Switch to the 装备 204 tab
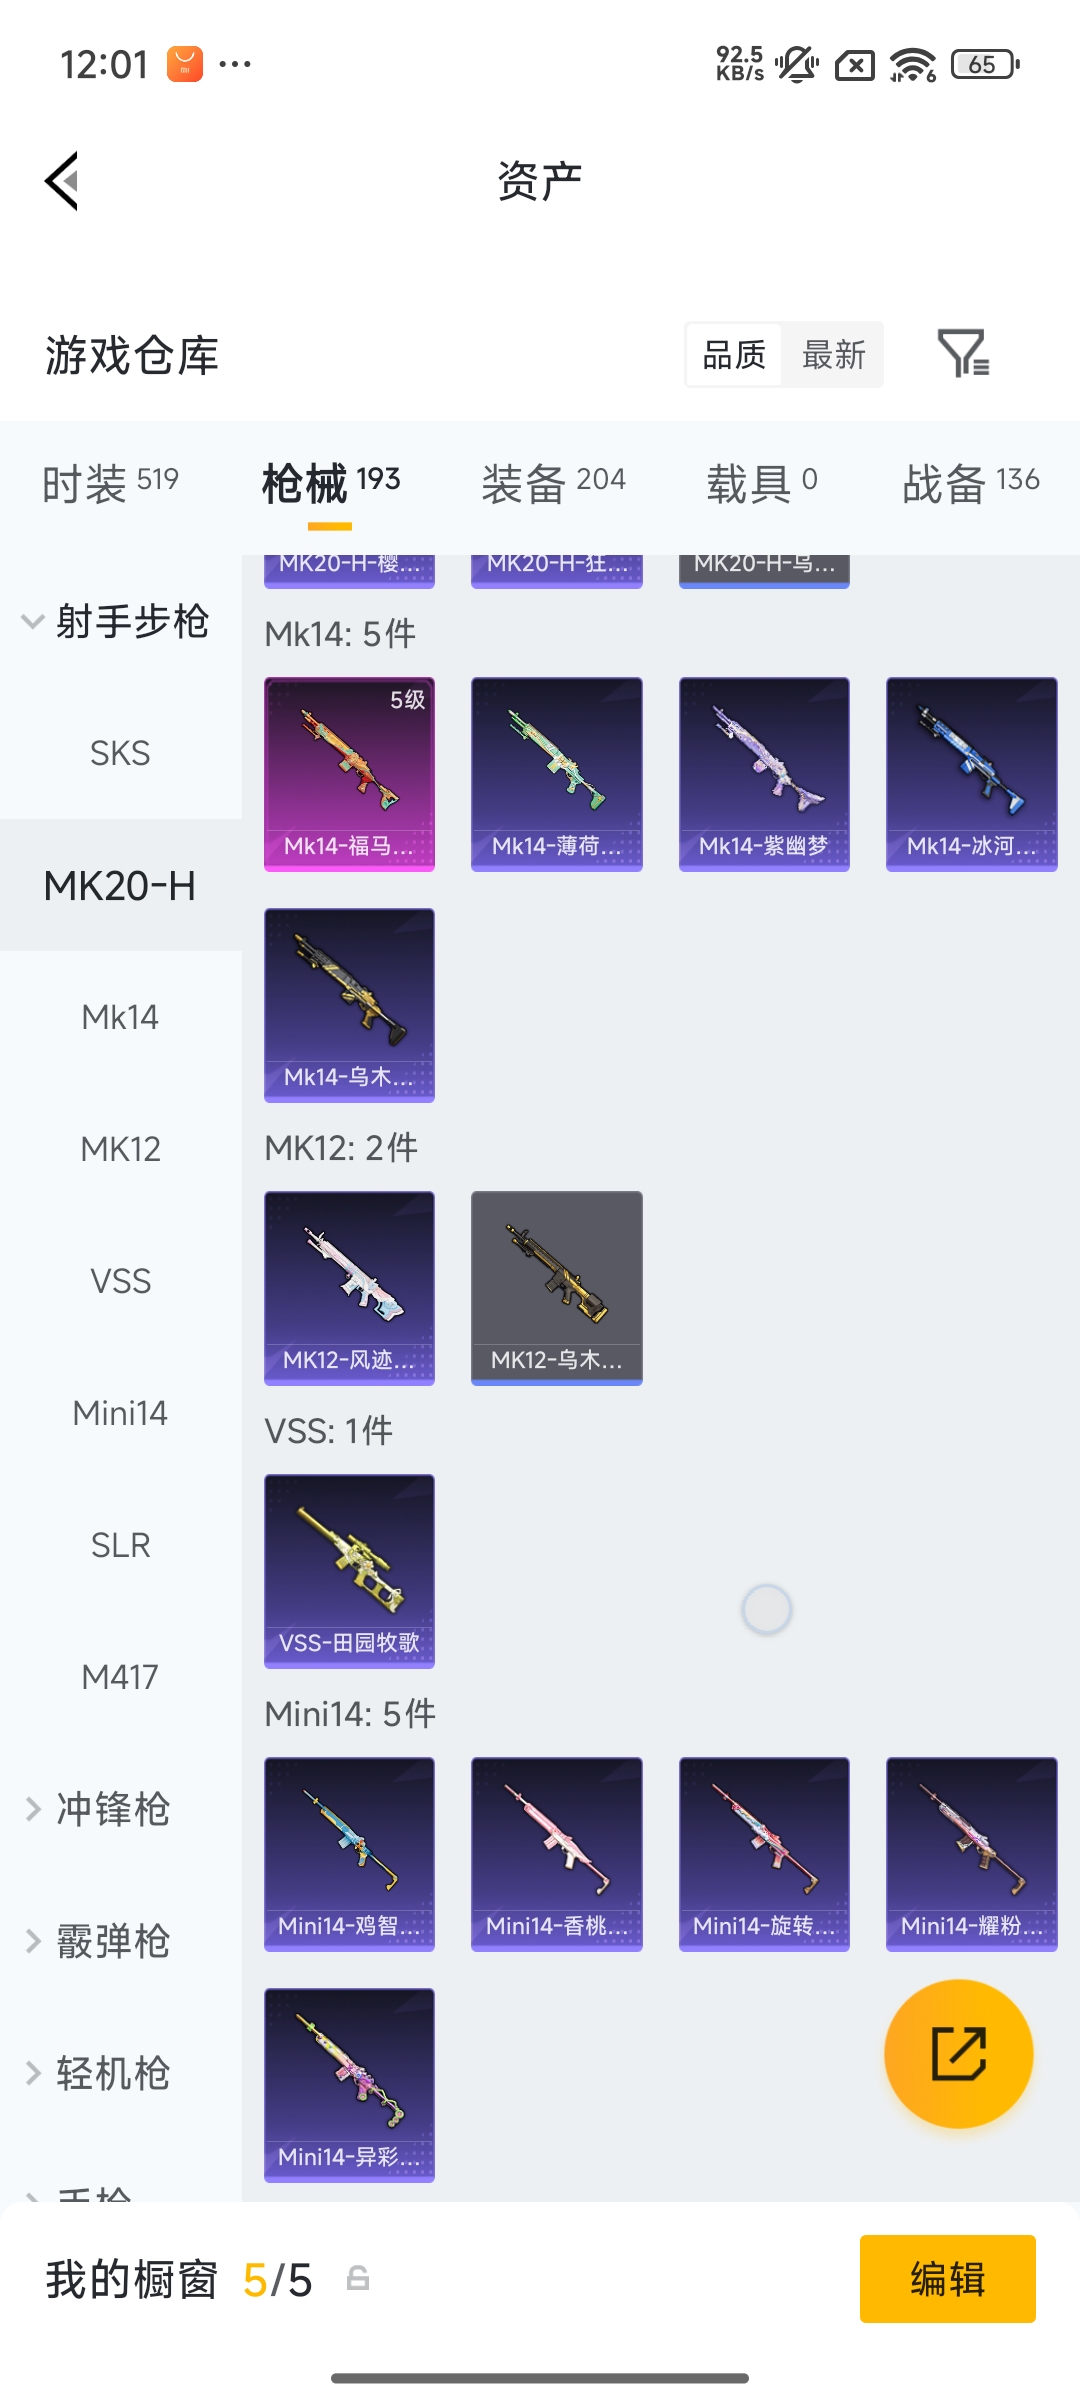Image resolution: width=1080 pixels, height=2400 pixels. pyautogui.click(x=553, y=483)
